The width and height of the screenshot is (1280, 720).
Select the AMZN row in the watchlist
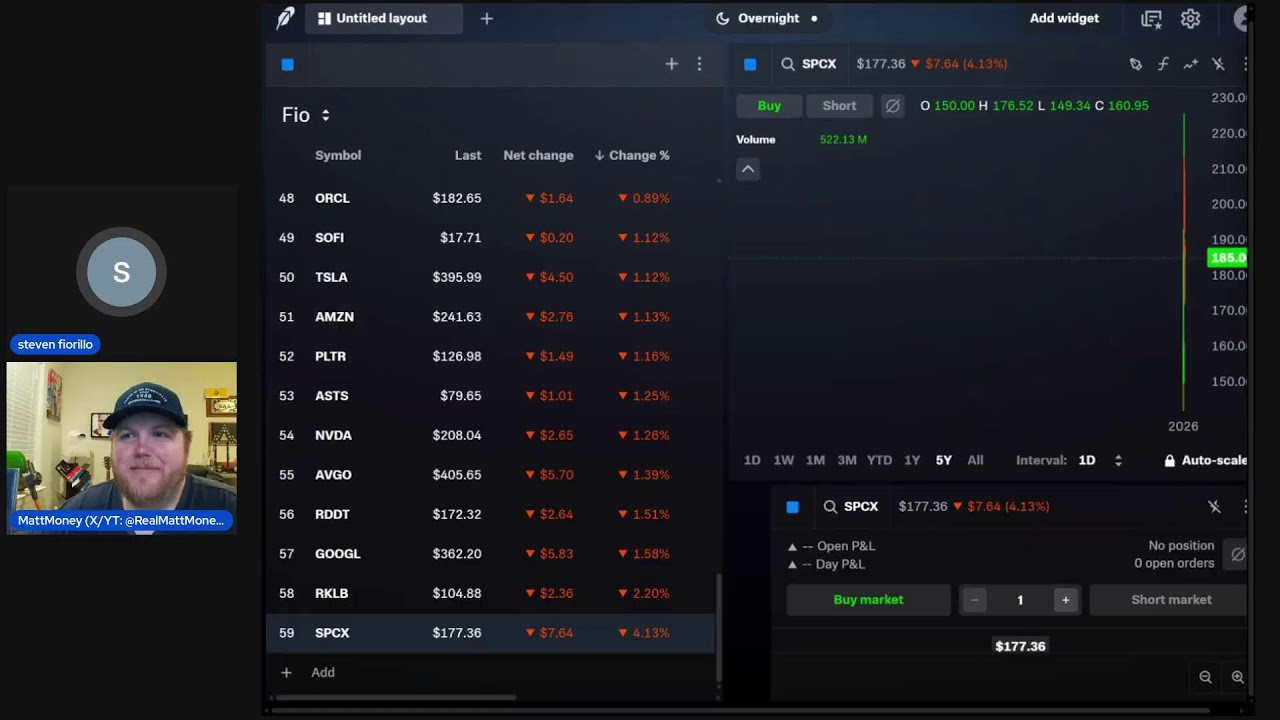491,317
